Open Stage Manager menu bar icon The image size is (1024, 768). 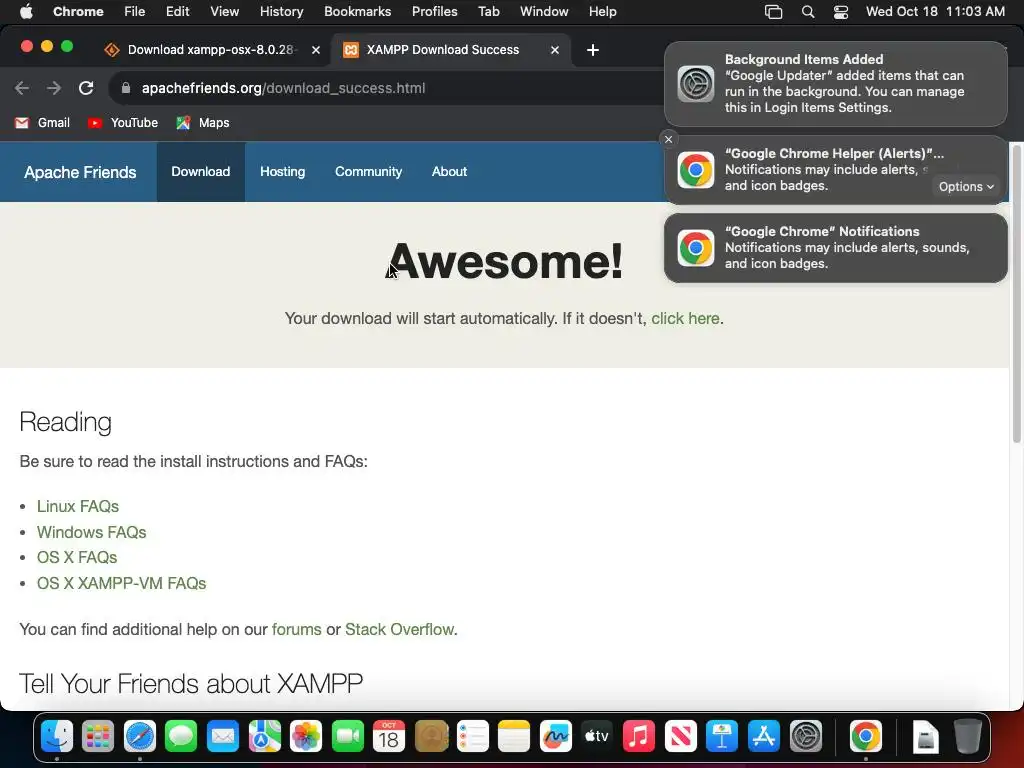pos(773,12)
